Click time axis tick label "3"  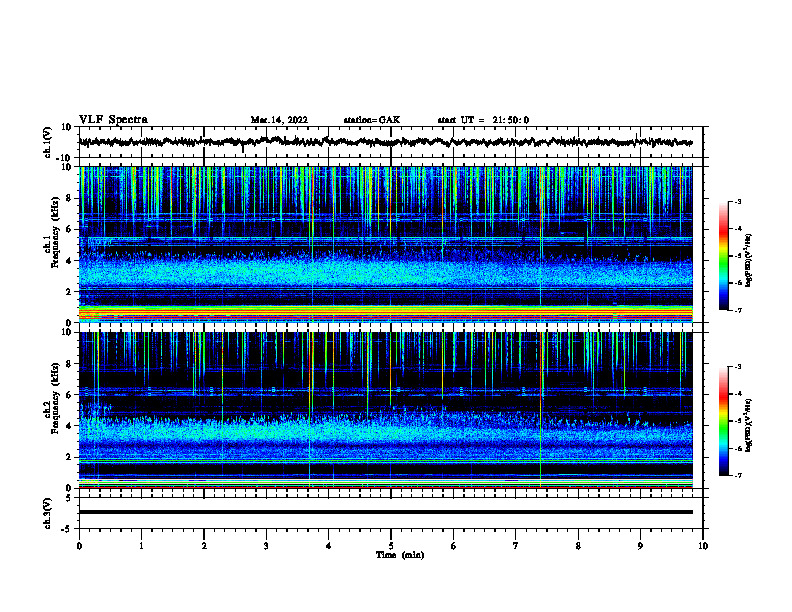[x=266, y=546]
